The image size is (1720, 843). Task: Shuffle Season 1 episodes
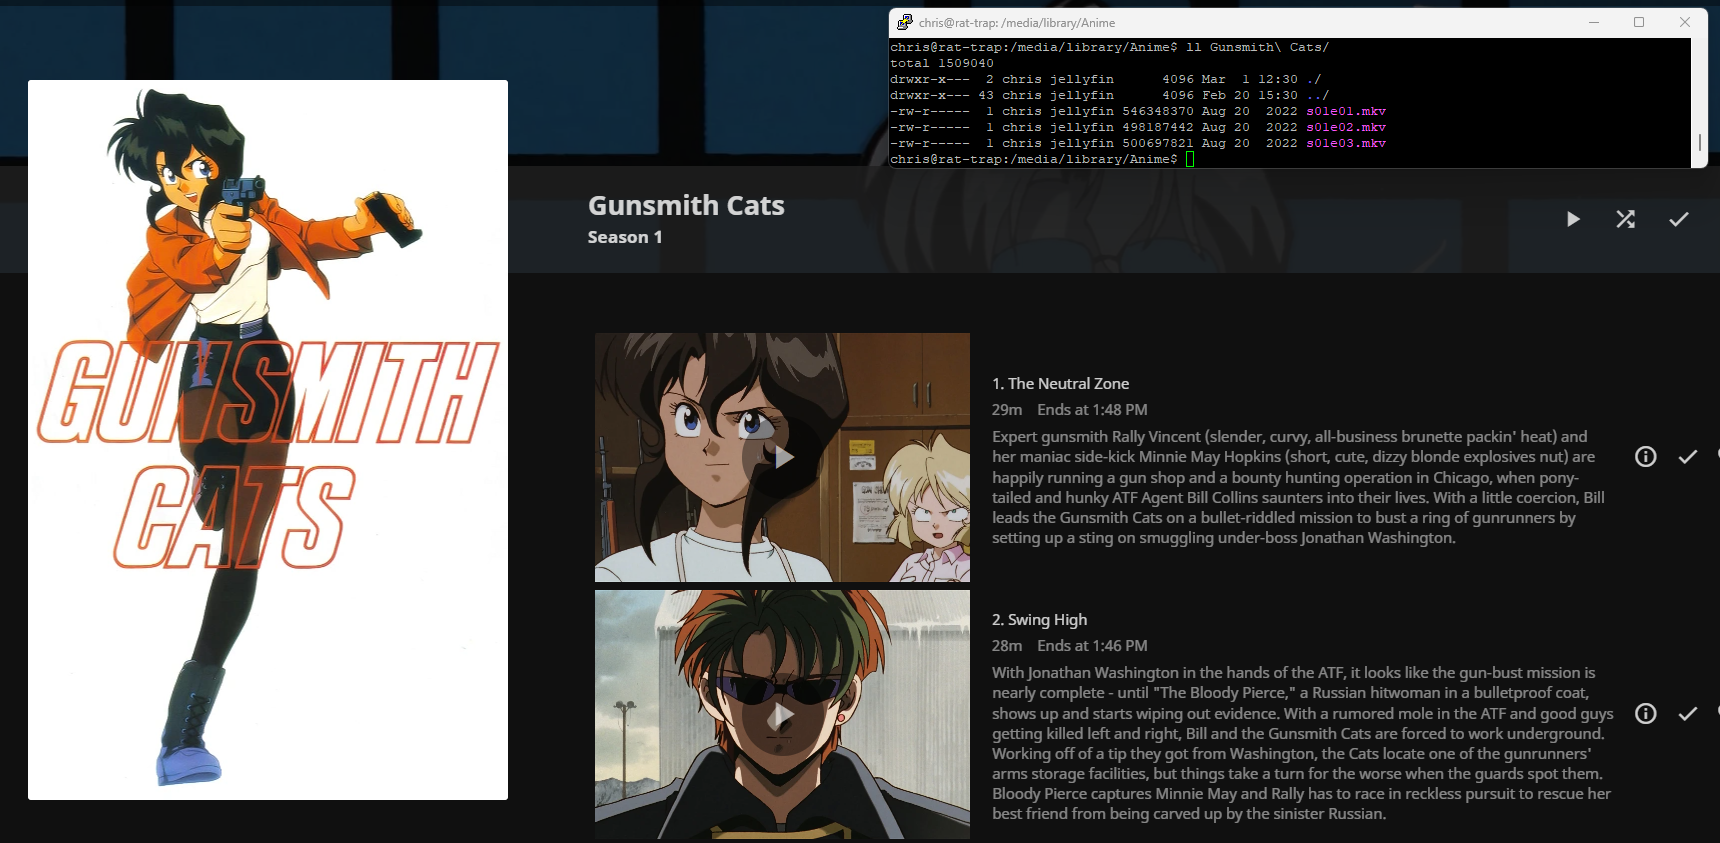coord(1626,219)
